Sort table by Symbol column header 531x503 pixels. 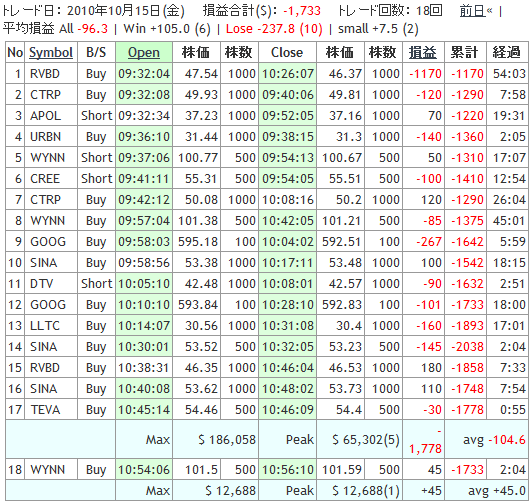(x=51, y=53)
